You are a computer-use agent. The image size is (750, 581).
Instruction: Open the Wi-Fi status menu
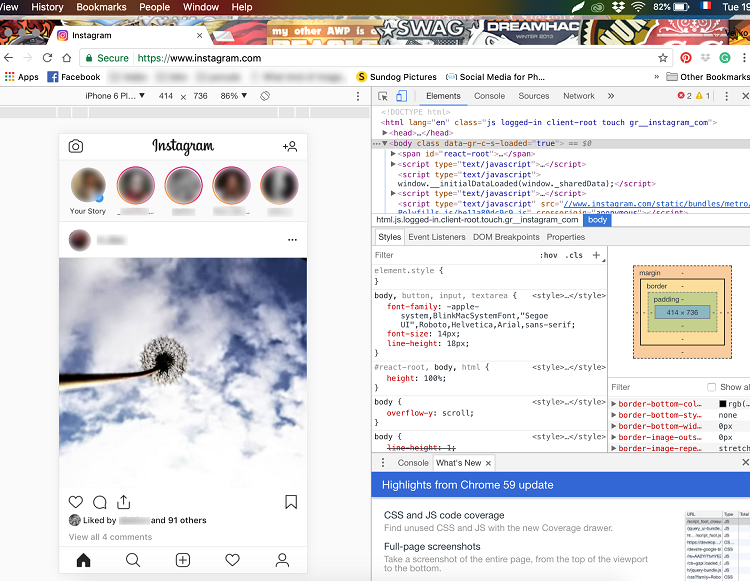click(638, 7)
